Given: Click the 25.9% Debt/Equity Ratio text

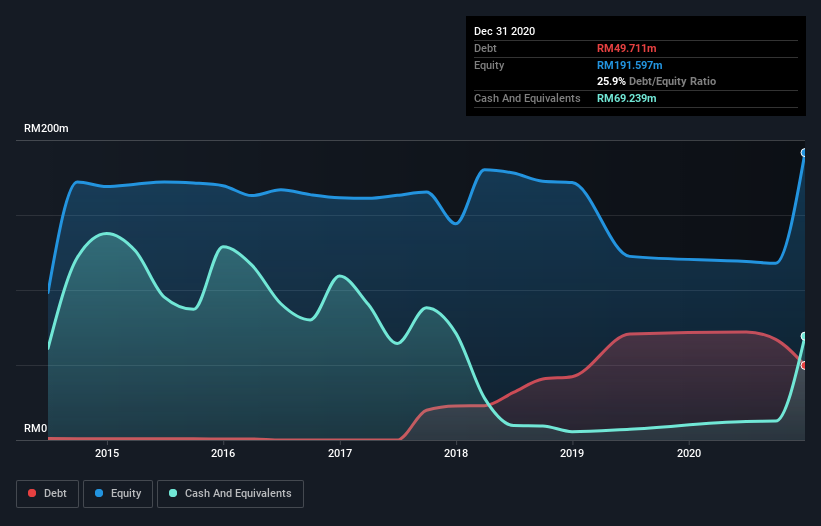Looking at the screenshot, I should pyautogui.click(x=656, y=81).
